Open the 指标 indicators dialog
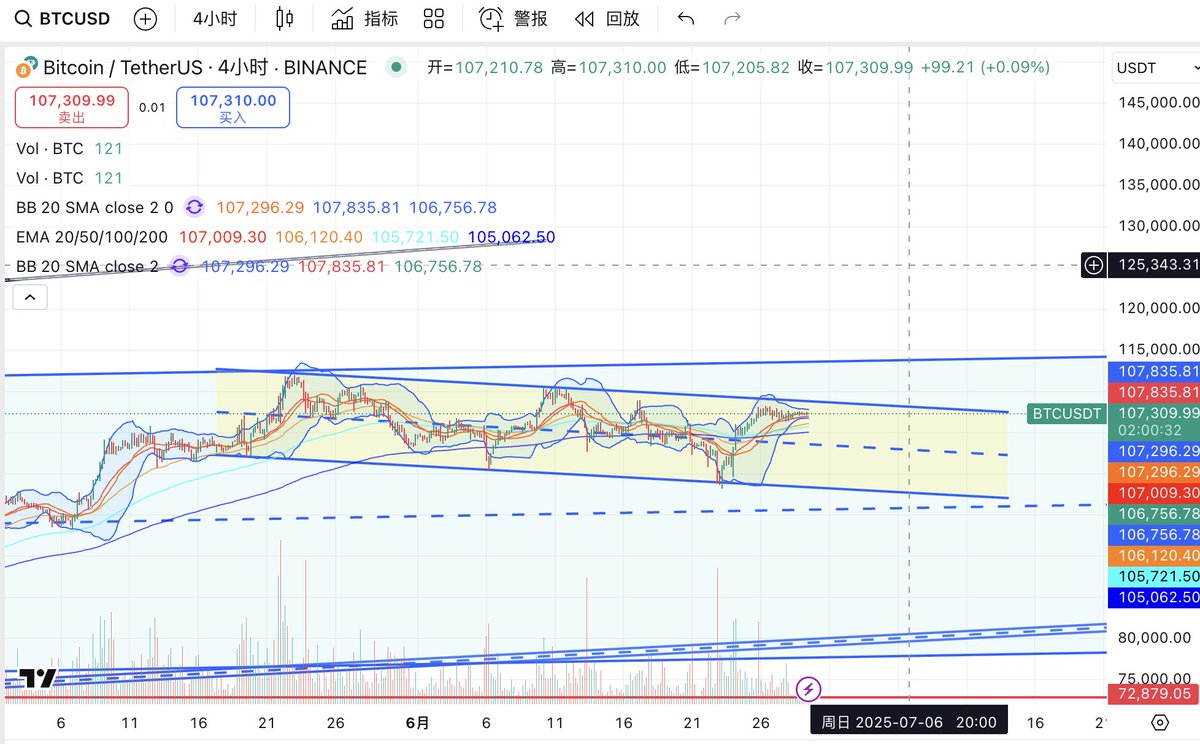 pos(364,18)
